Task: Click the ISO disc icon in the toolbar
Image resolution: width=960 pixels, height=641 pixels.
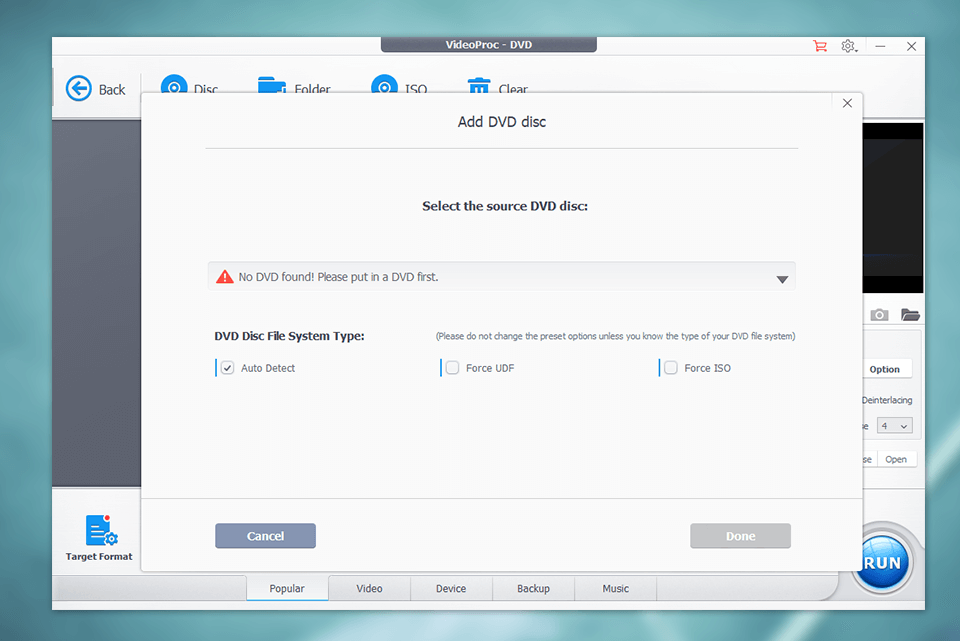Action: coord(384,87)
